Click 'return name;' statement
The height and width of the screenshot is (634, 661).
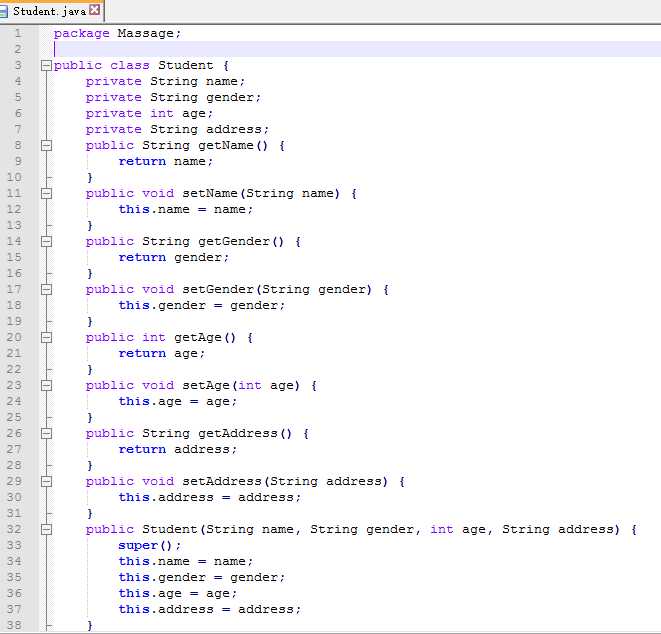point(166,161)
